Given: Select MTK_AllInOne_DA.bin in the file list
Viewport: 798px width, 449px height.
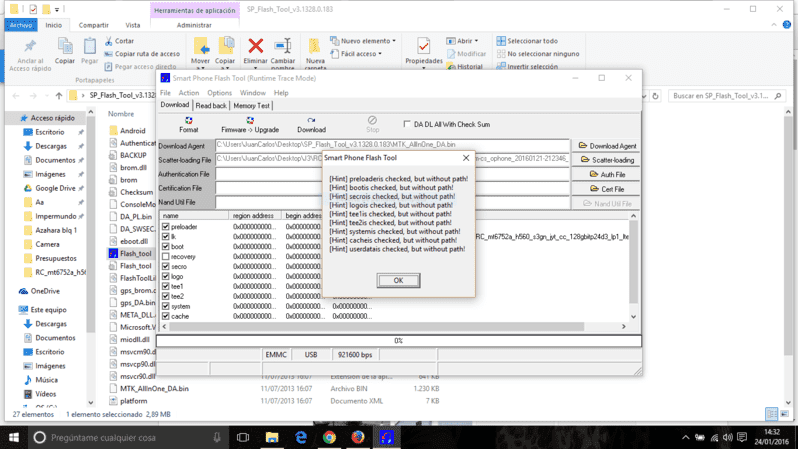Looking at the screenshot, I should pyautogui.click(x=154, y=388).
